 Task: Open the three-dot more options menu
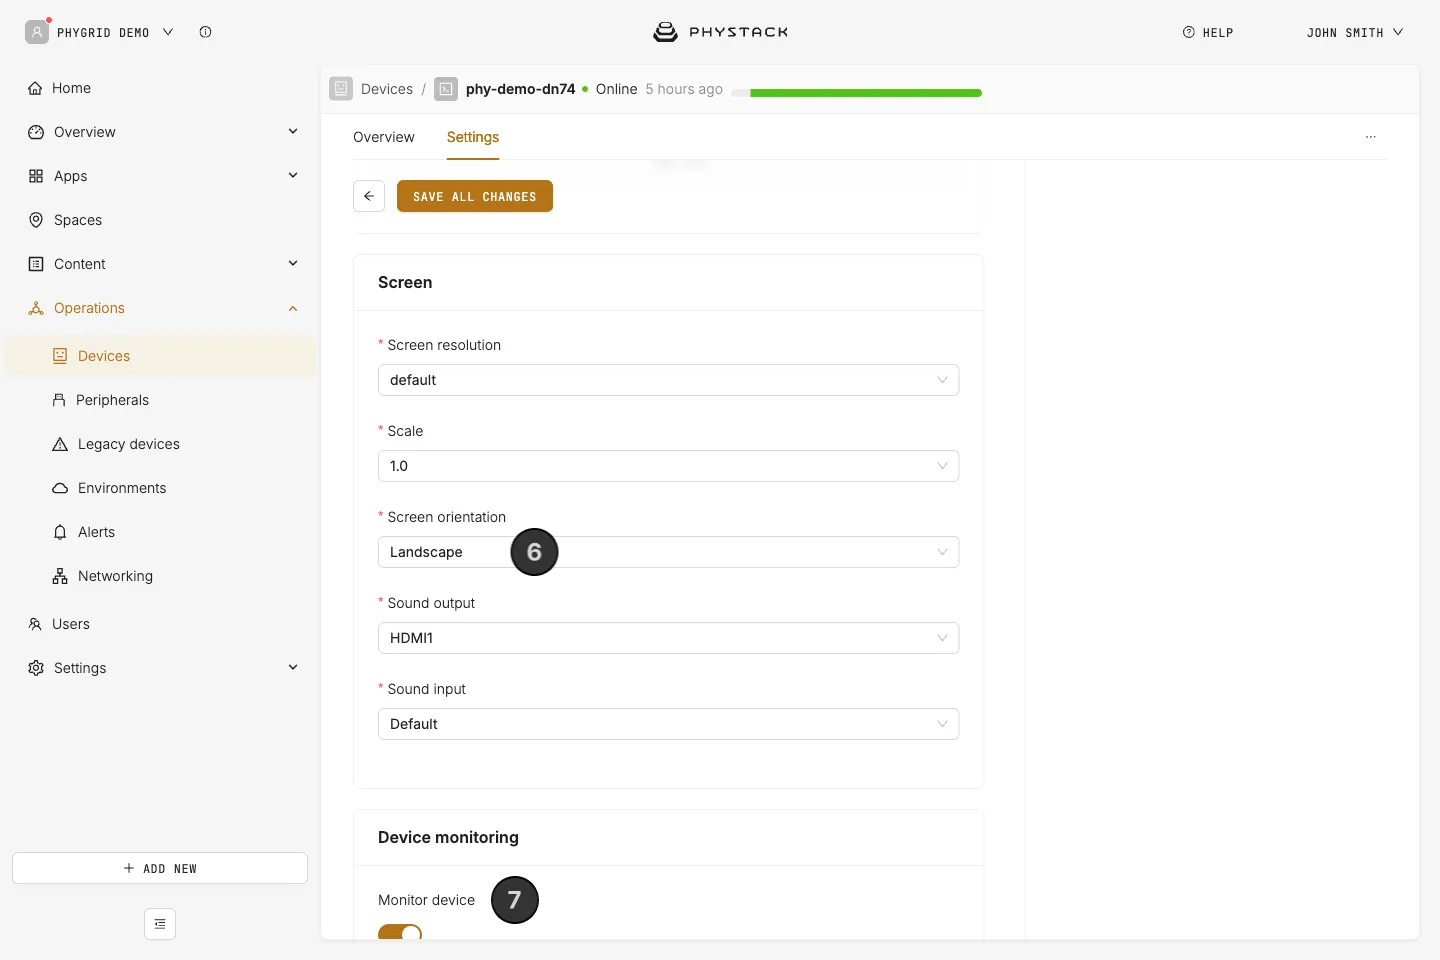coord(1371,137)
